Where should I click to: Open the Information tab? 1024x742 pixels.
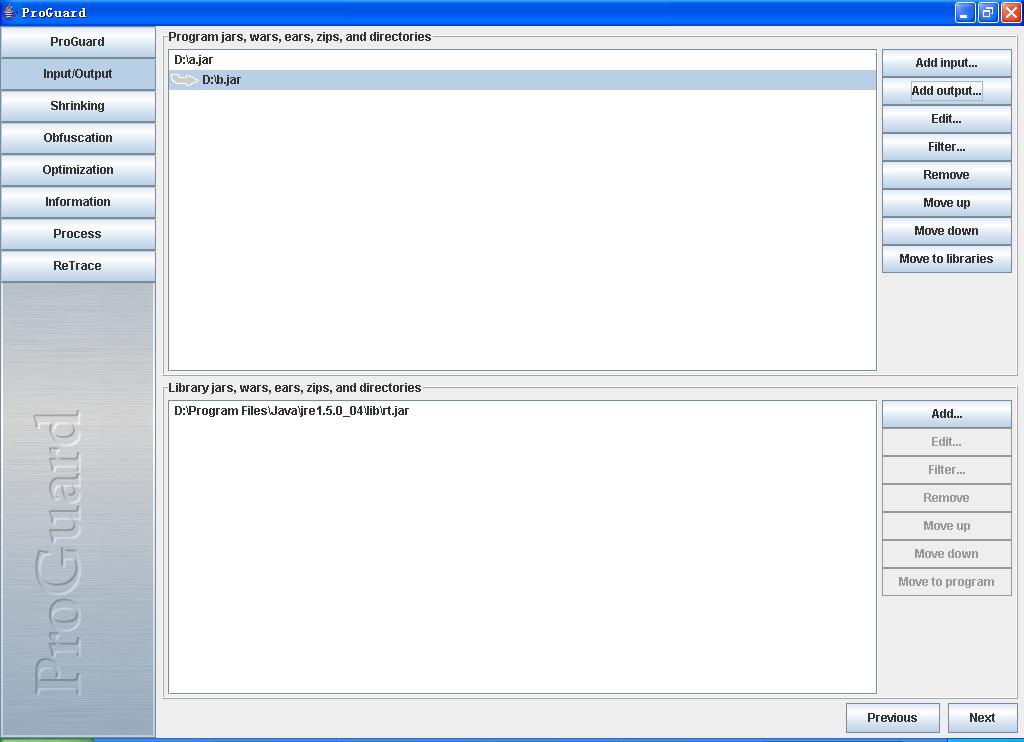point(78,202)
